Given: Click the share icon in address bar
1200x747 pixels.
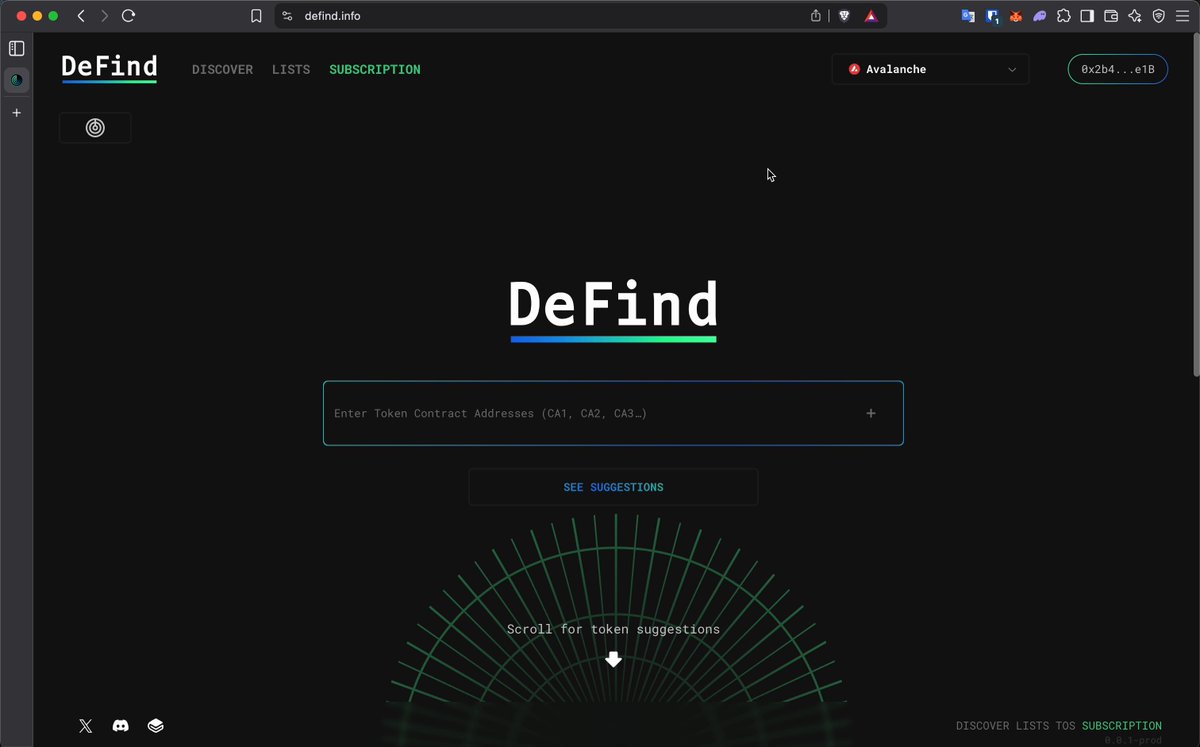Looking at the screenshot, I should (816, 16).
